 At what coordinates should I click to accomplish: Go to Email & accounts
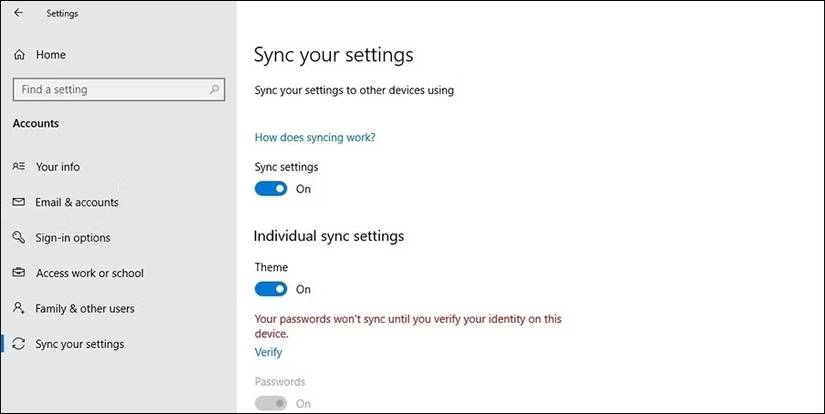77,202
